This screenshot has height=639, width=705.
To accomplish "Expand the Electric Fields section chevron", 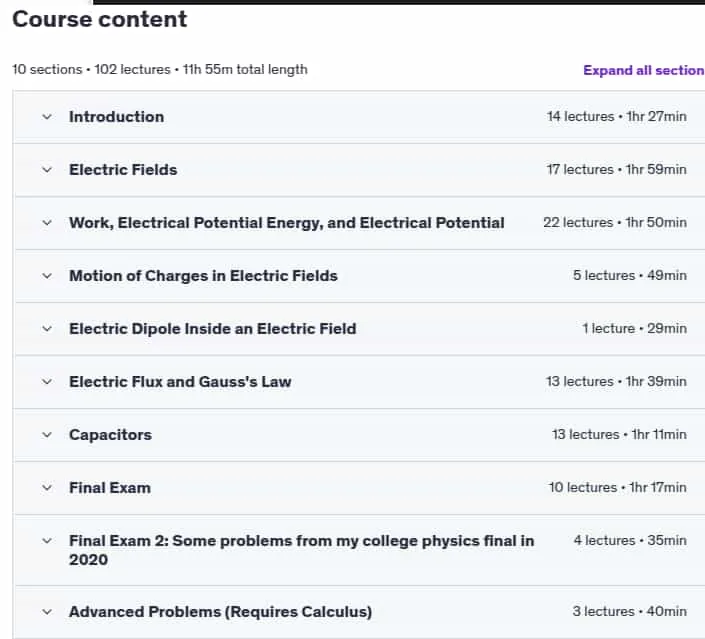I will point(47,170).
